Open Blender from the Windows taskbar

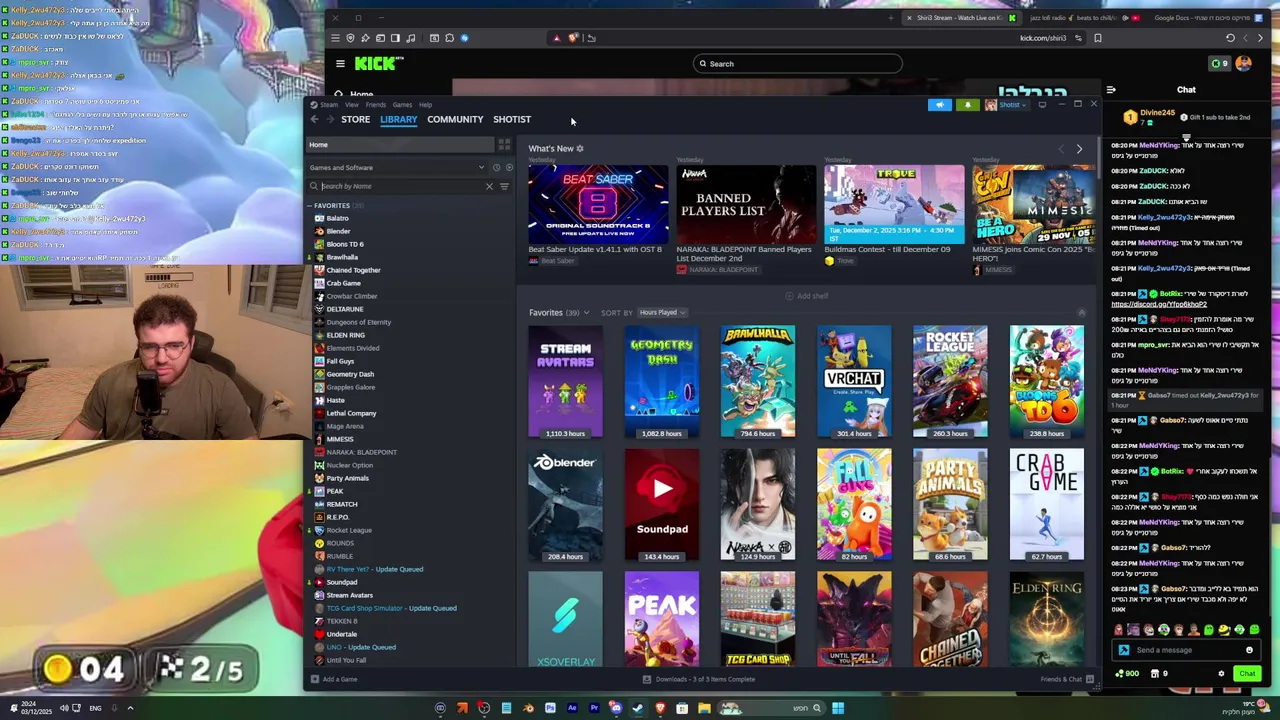(528, 709)
